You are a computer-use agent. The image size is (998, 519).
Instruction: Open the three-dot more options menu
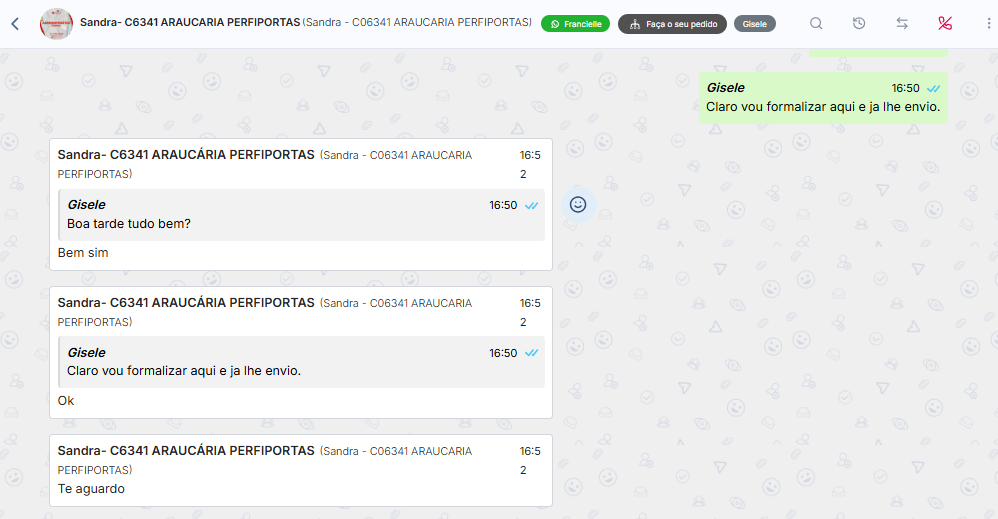tap(988, 24)
